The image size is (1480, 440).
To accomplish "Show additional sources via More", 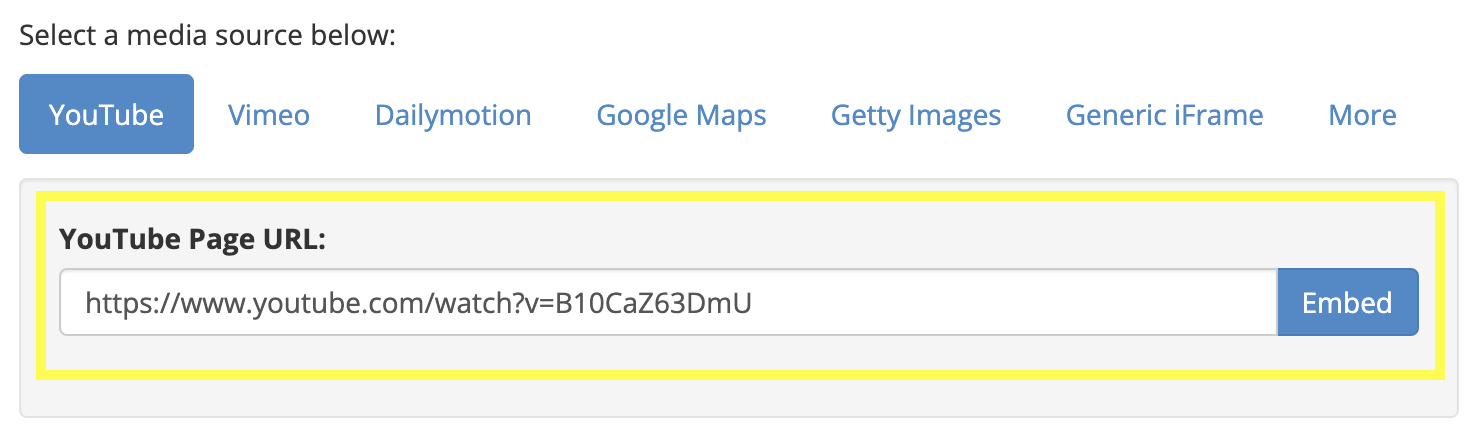I will [x=1362, y=115].
